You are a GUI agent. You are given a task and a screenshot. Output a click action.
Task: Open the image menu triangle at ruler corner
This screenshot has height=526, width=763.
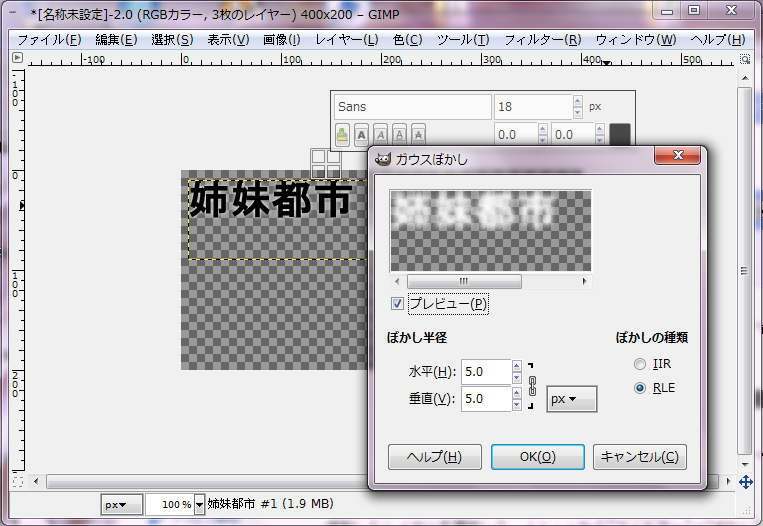[18, 58]
